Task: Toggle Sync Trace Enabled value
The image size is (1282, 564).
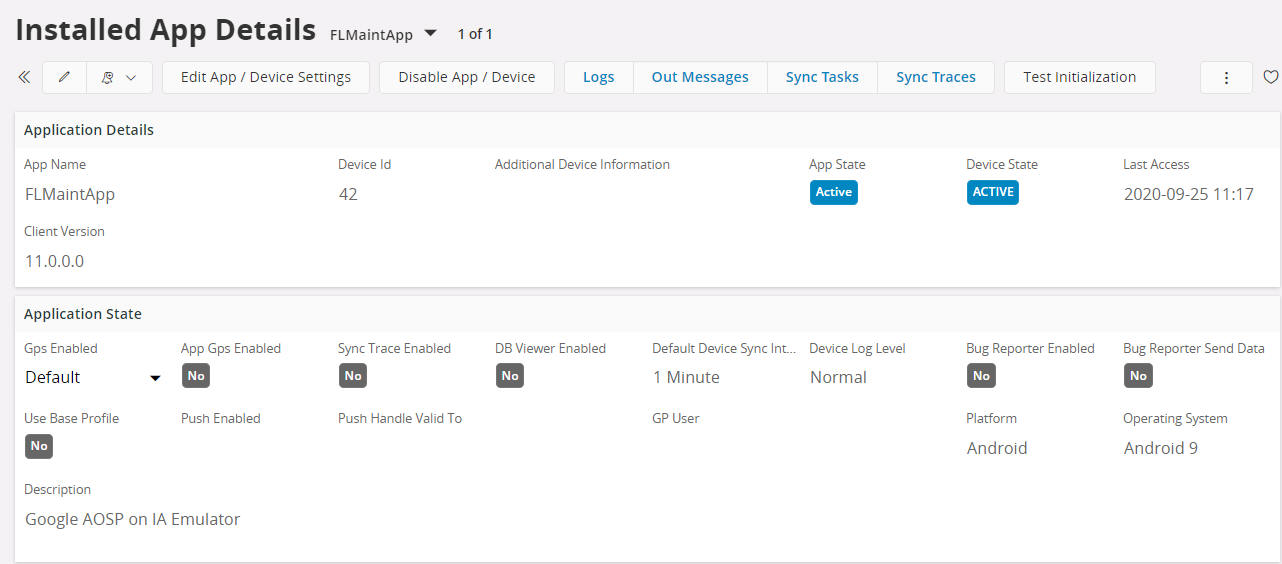Action: [352, 376]
